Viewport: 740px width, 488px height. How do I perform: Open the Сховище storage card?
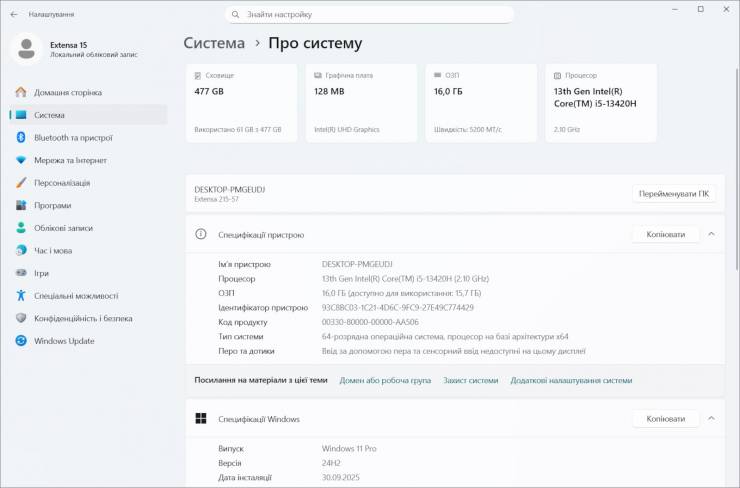click(x=244, y=103)
